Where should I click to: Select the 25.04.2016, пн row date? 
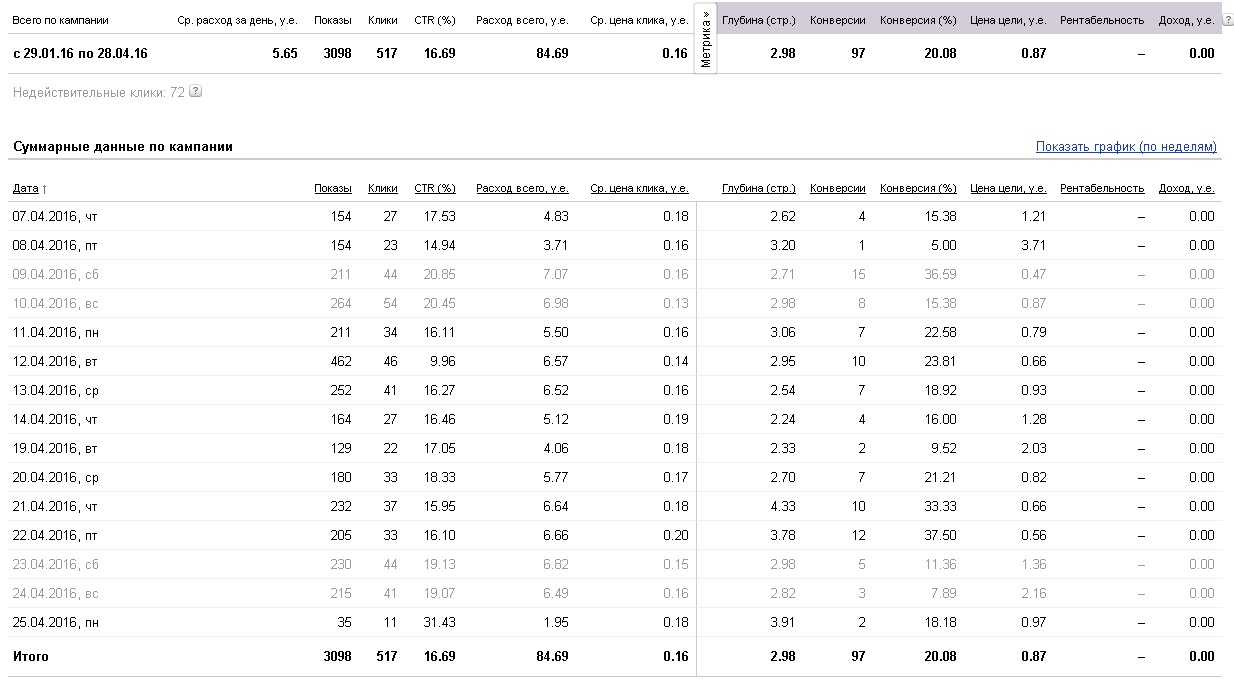[x=54, y=622]
